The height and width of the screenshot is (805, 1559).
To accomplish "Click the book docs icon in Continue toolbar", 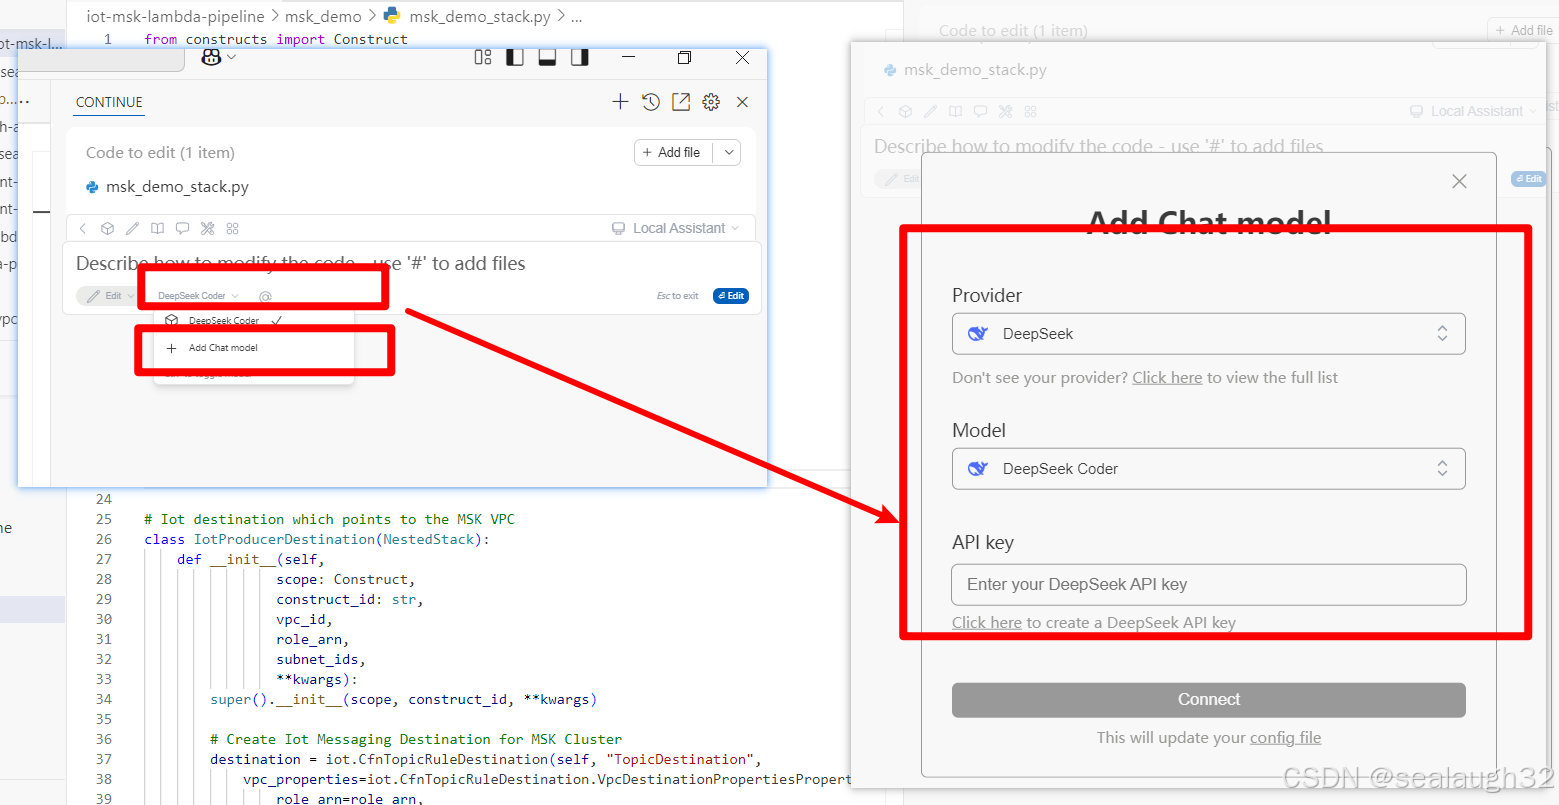I will pos(157,228).
